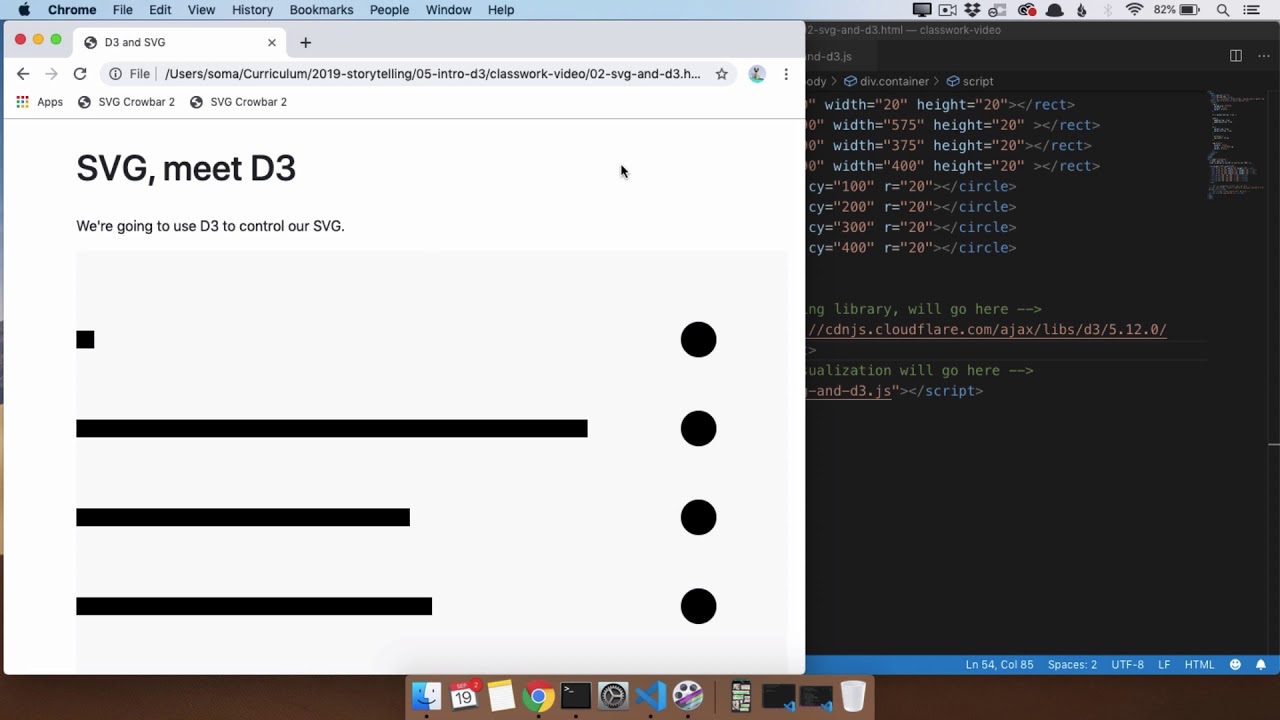Go back in Chrome's navigation
This screenshot has width=1280, height=720.
point(23,74)
